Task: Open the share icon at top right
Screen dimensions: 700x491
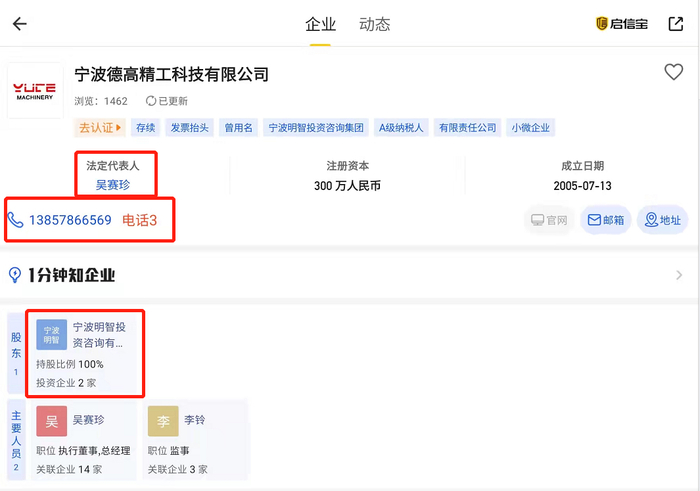Action: point(675,24)
